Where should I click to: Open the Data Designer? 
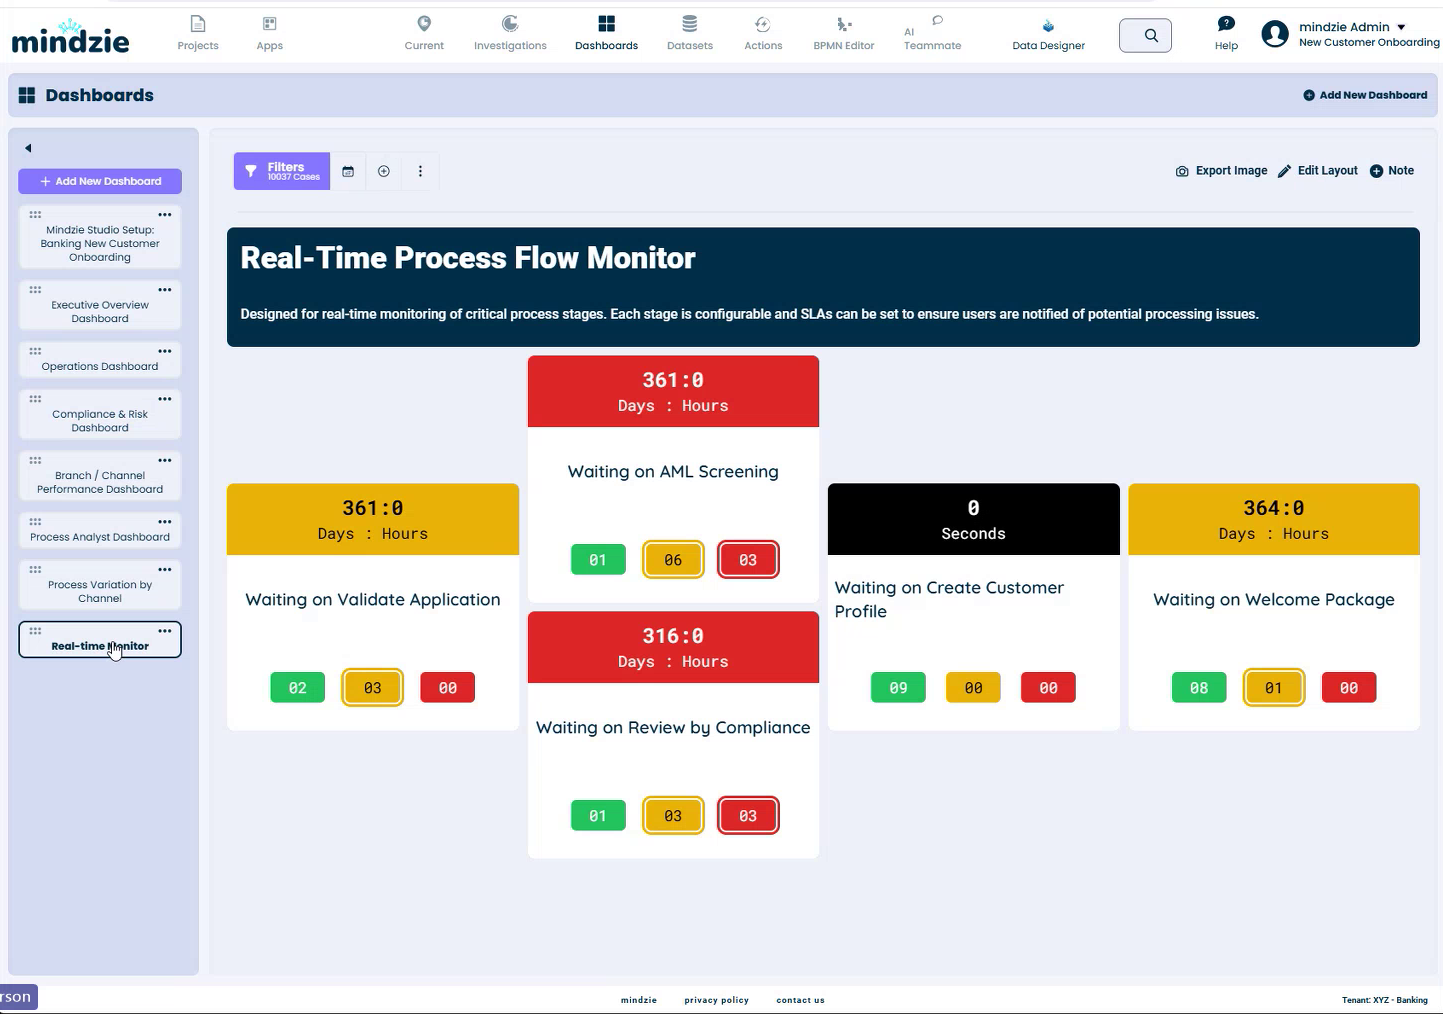click(1048, 33)
